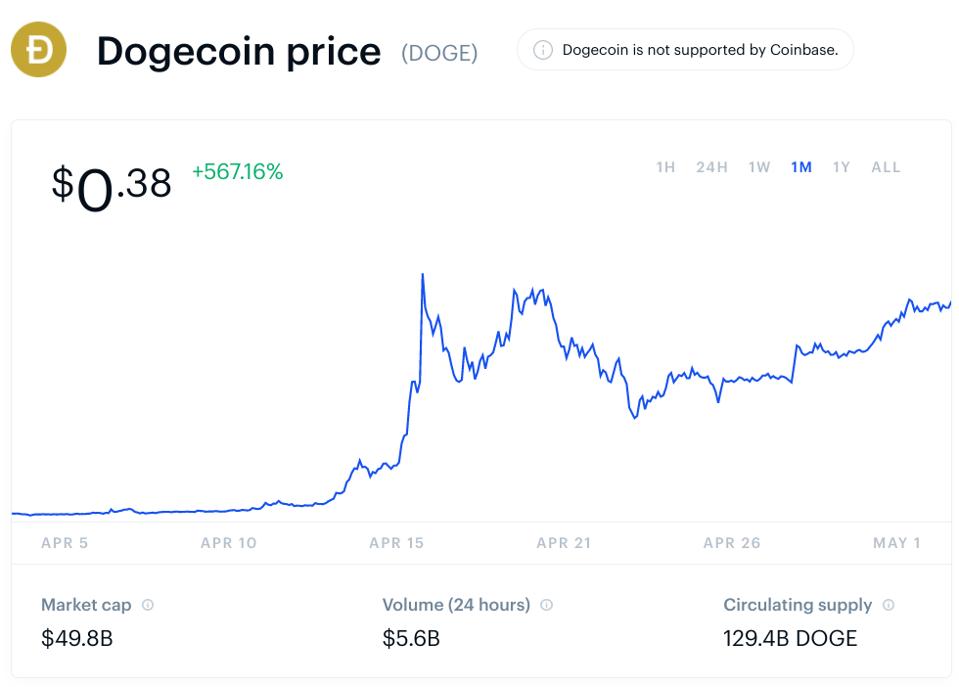Click the Dogecoin price heading
This screenshot has width=959, height=687.
point(239,50)
